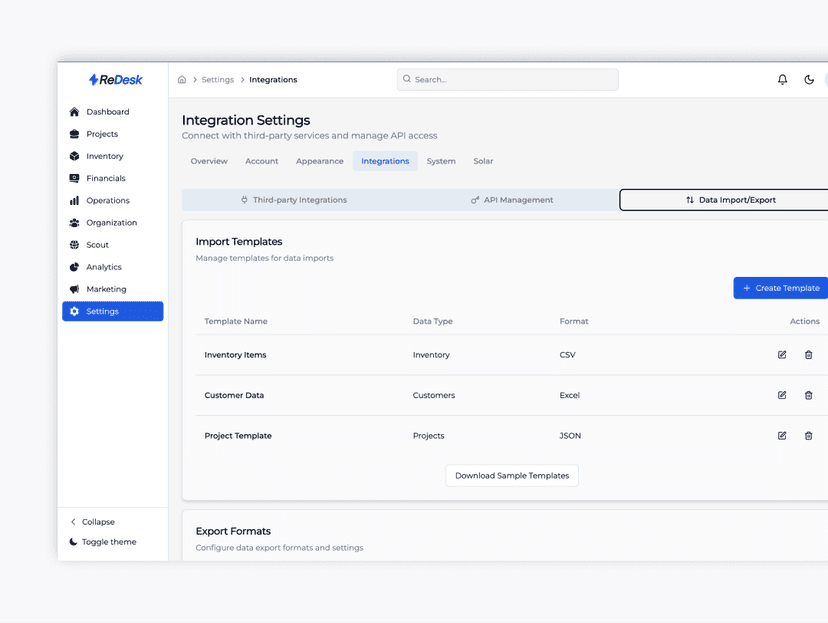Edit the Project Template row
828x623 pixels.
(782, 436)
